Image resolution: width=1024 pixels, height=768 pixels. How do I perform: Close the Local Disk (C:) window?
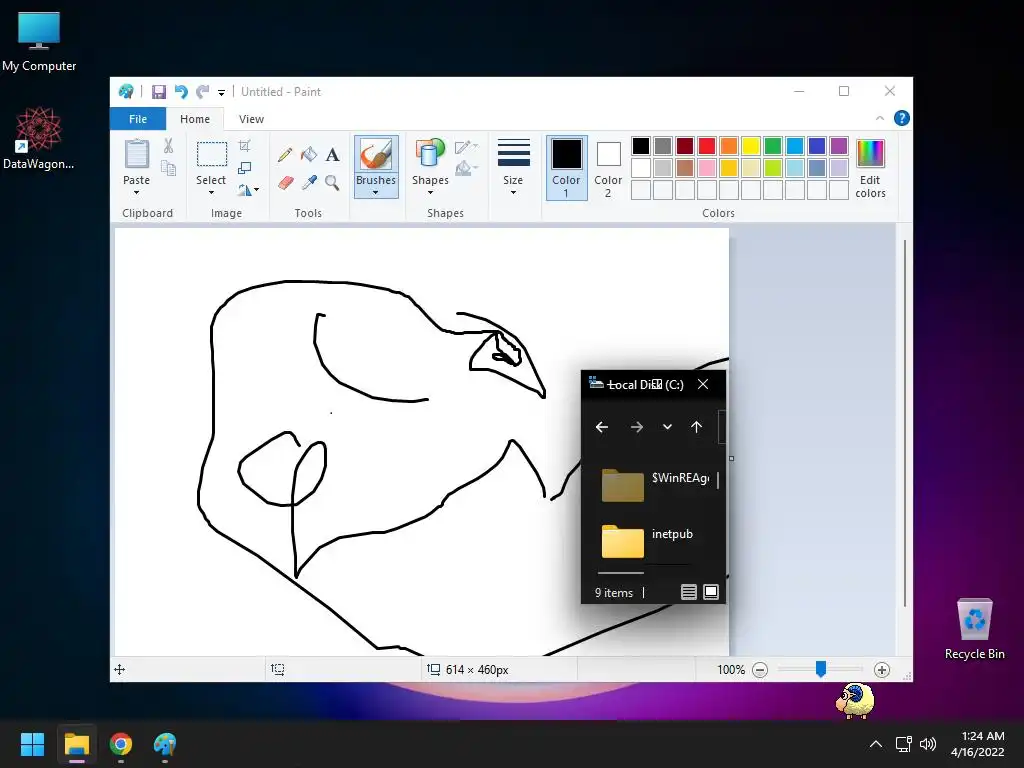tap(703, 384)
